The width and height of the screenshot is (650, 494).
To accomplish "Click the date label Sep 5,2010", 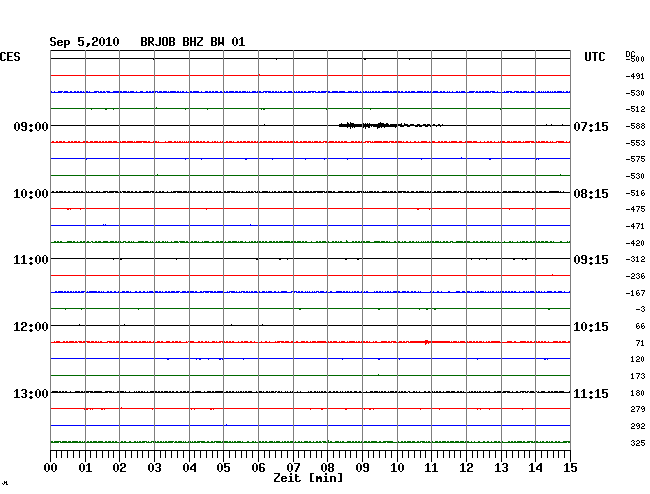I will [84, 42].
